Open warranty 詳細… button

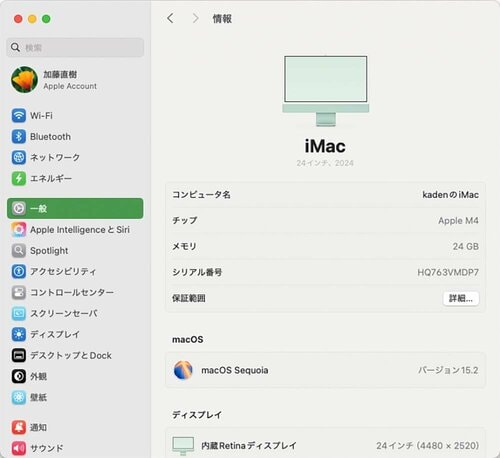click(461, 298)
